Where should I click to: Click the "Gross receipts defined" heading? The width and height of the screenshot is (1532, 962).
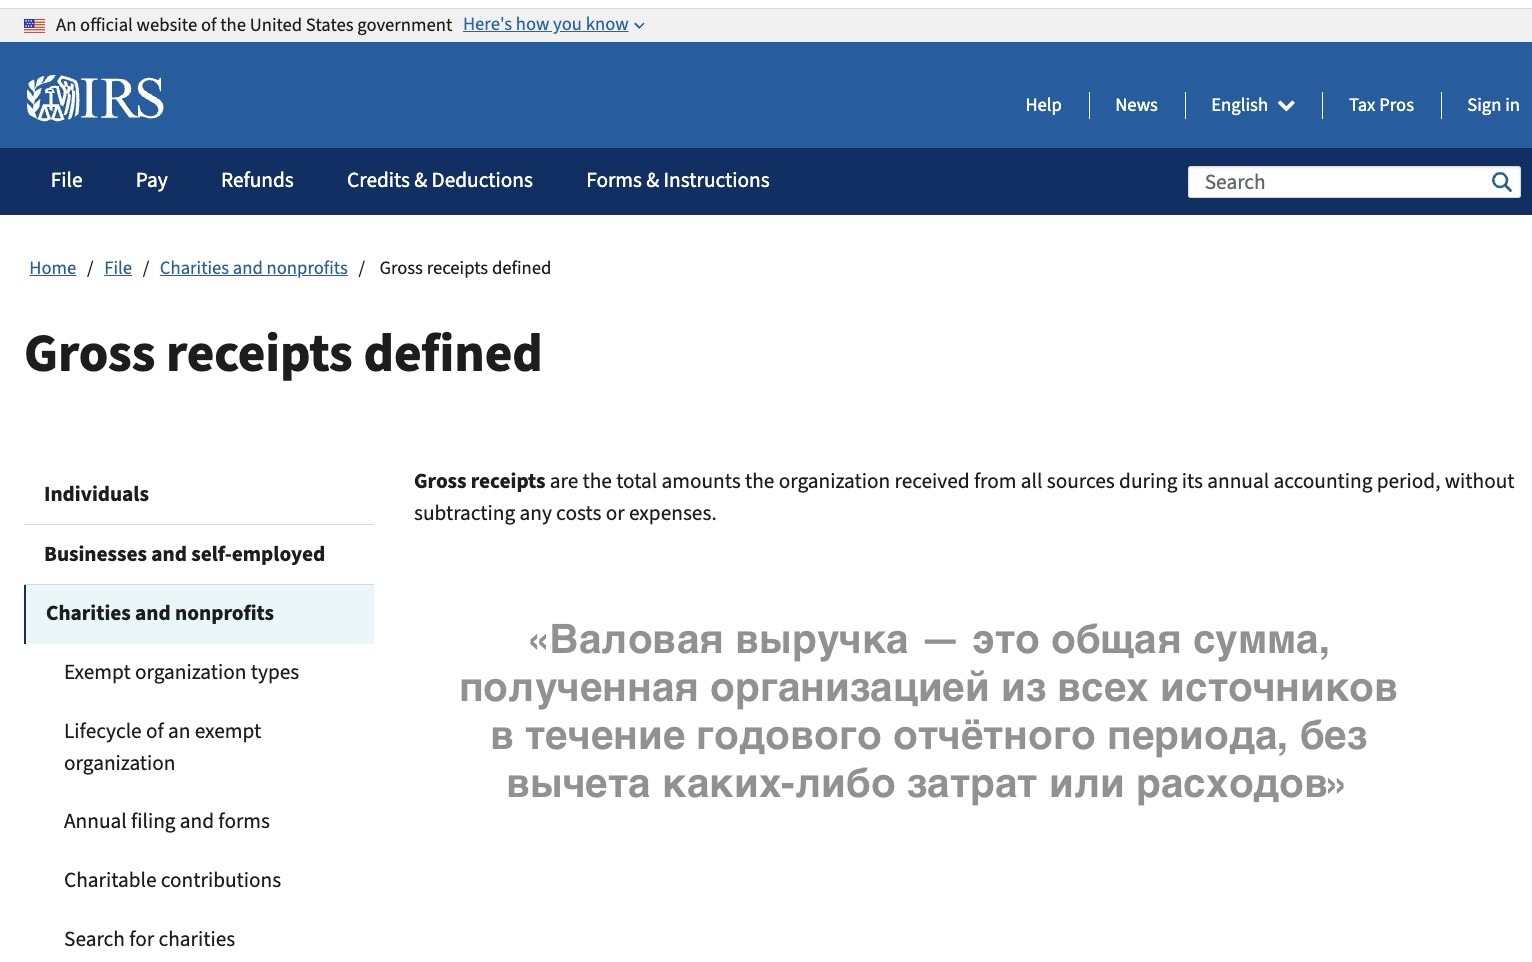coord(283,354)
